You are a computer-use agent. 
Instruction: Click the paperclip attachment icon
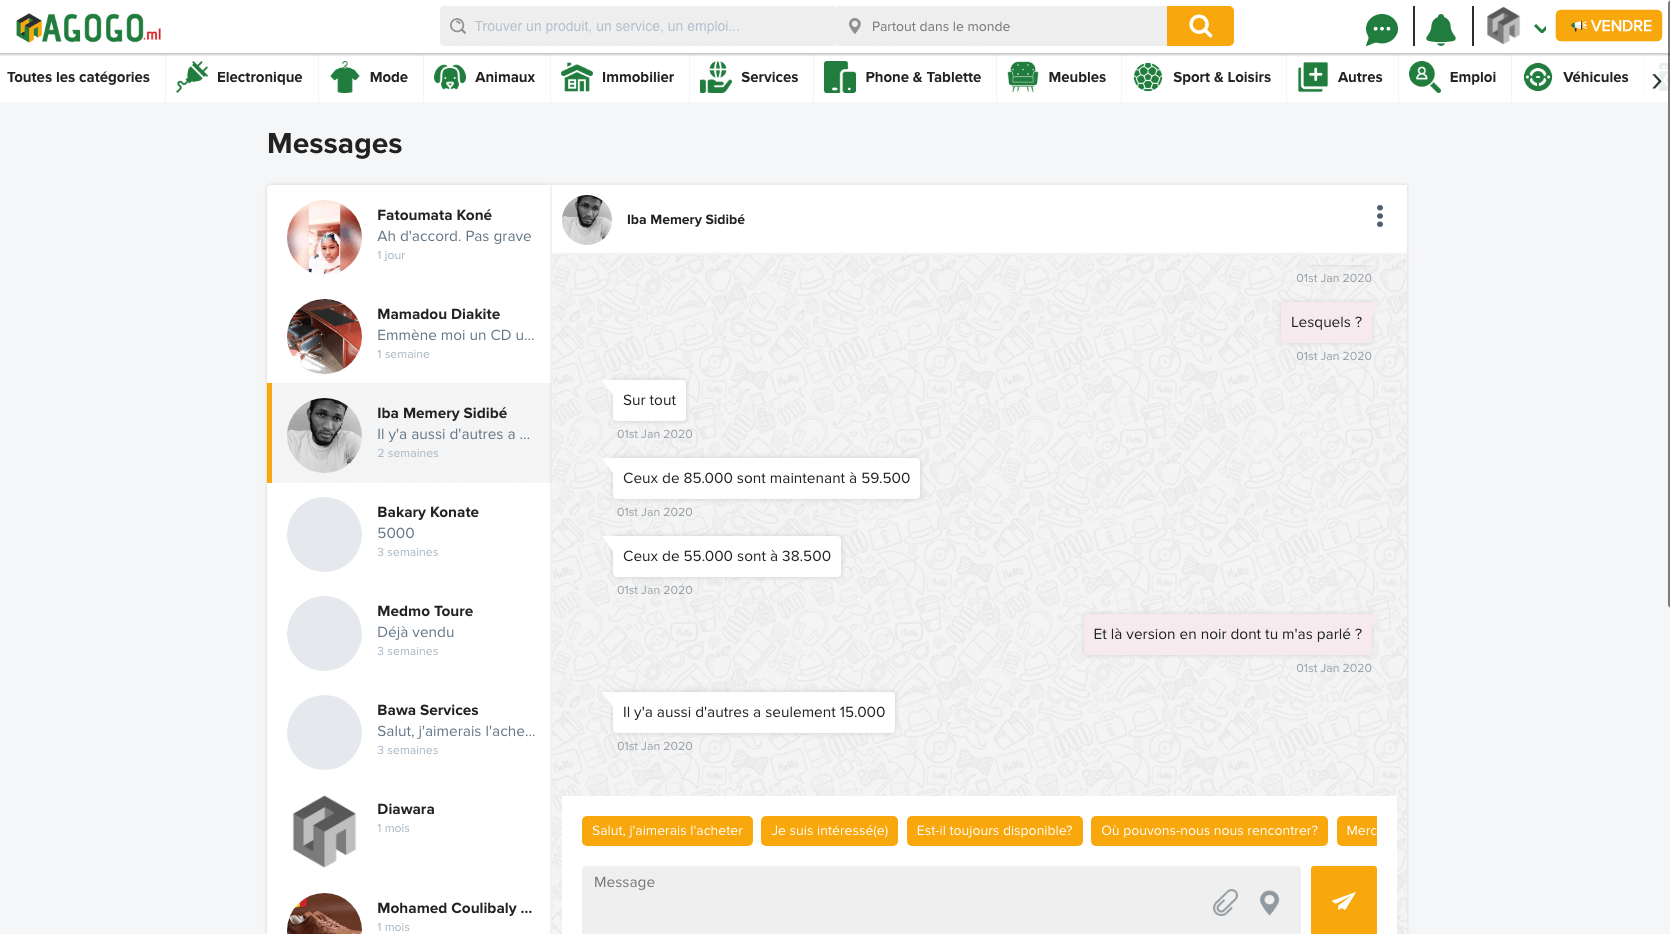1225,902
